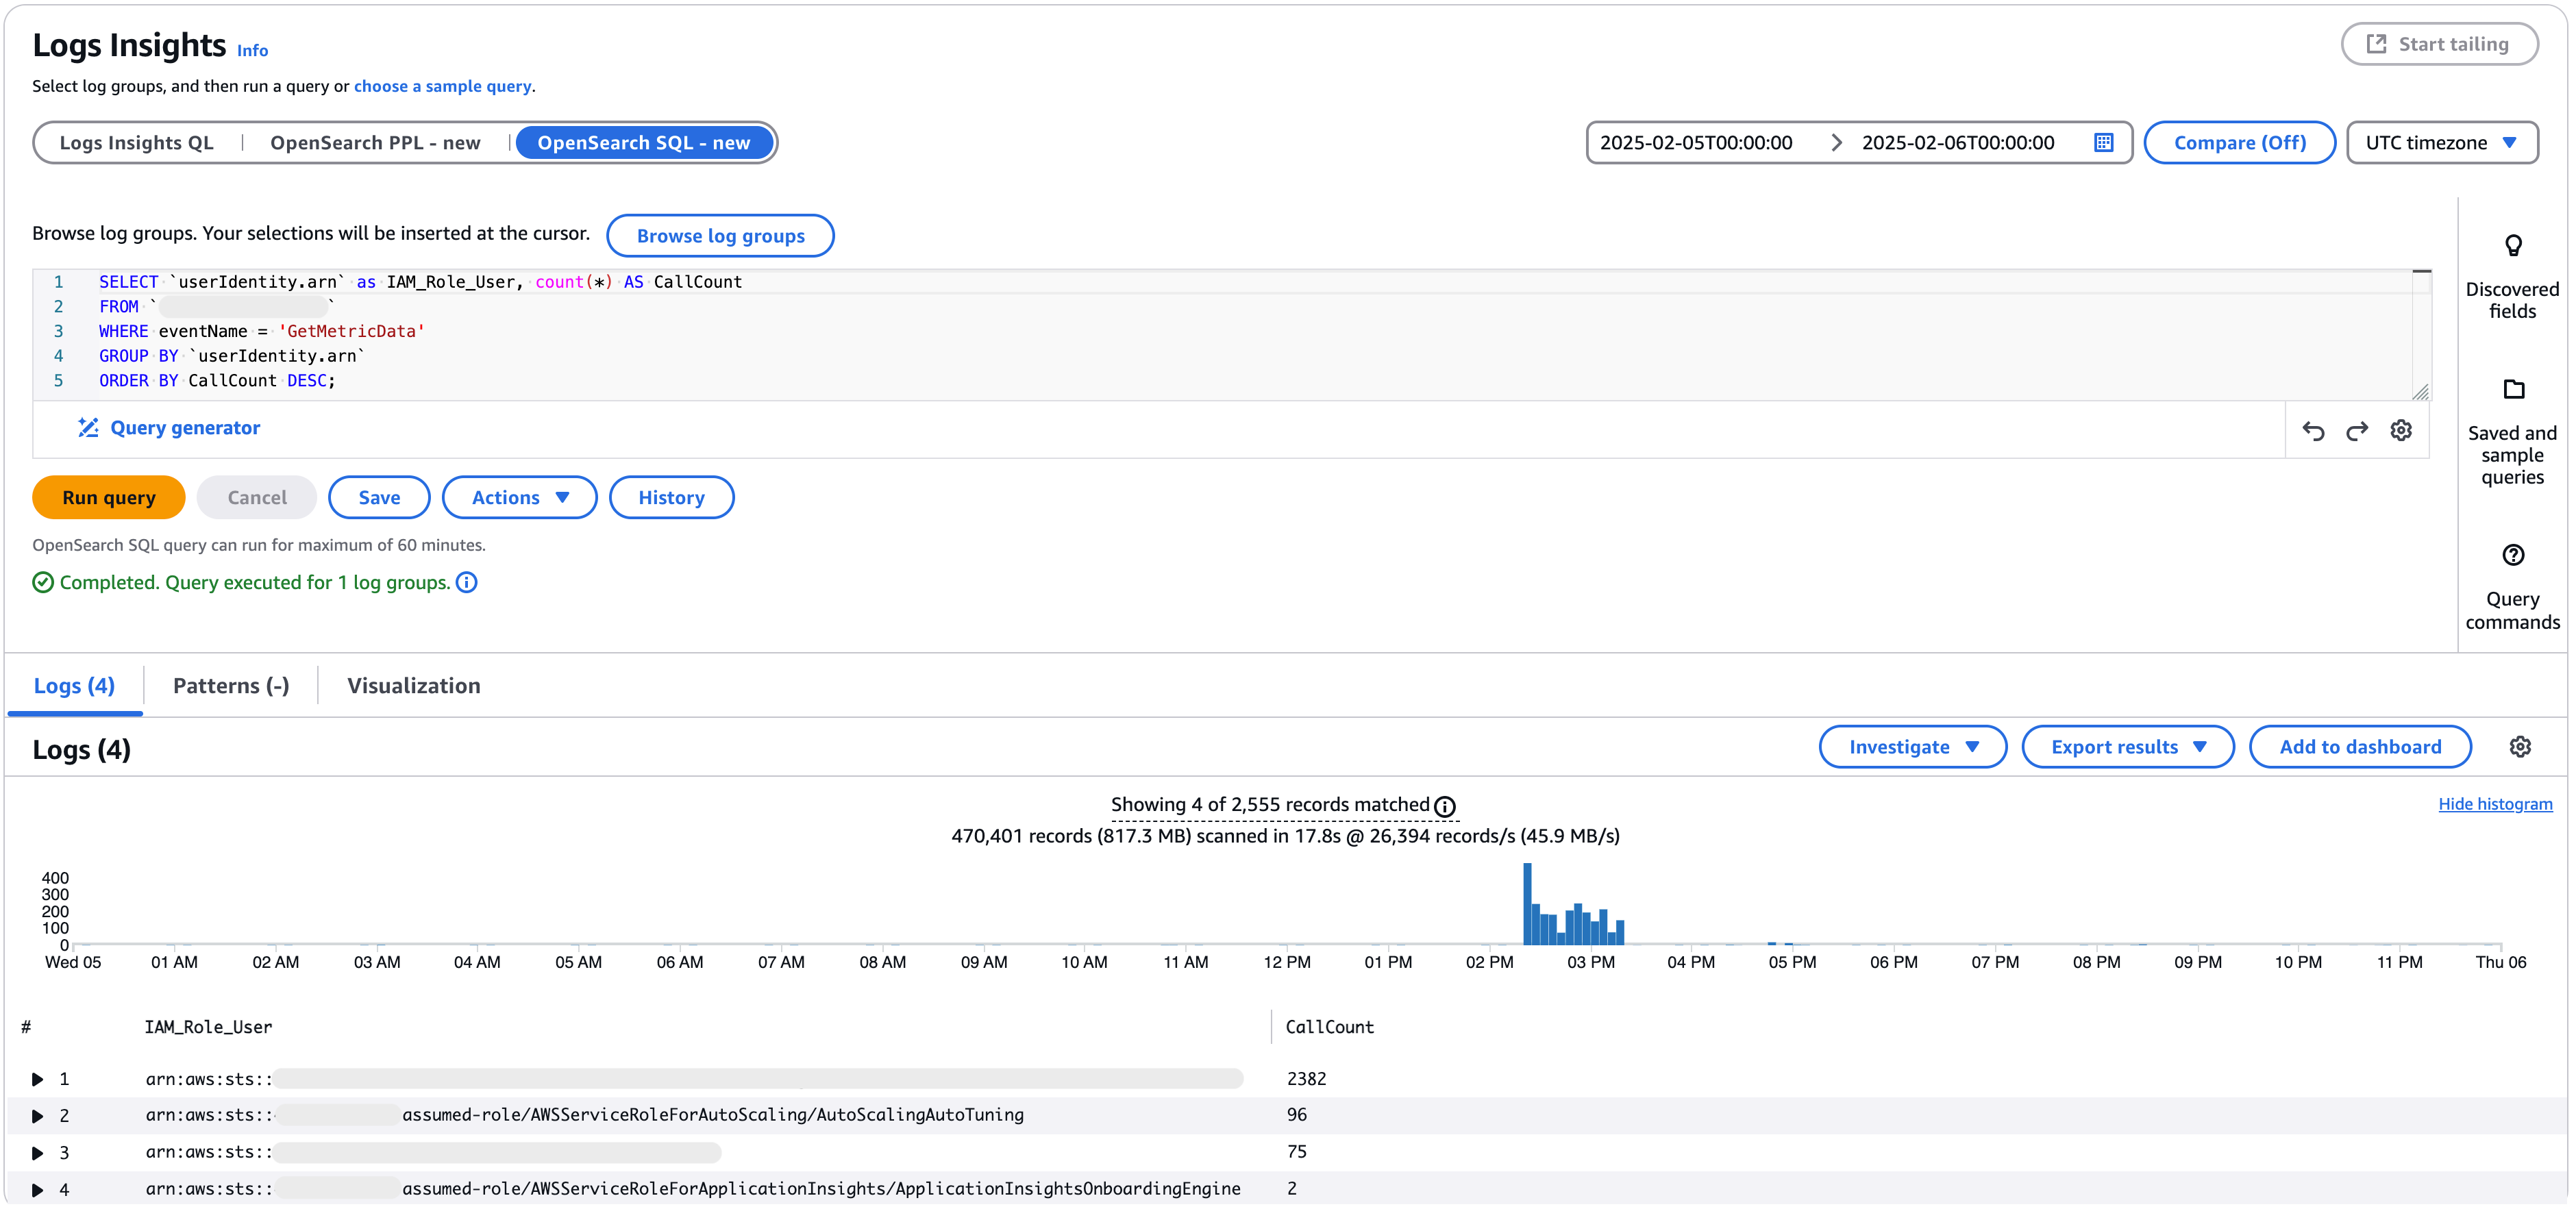
Task: Click Run query button
Action: coord(109,498)
